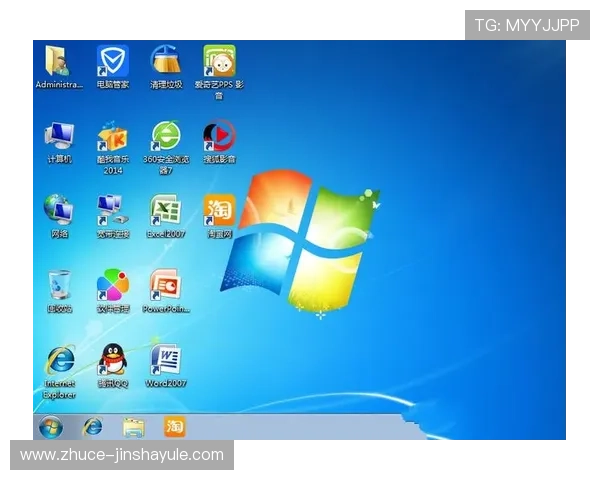The height and width of the screenshot is (480, 600).
Task: Open pinned file explorer folder in taskbar
Action: [133, 427]
